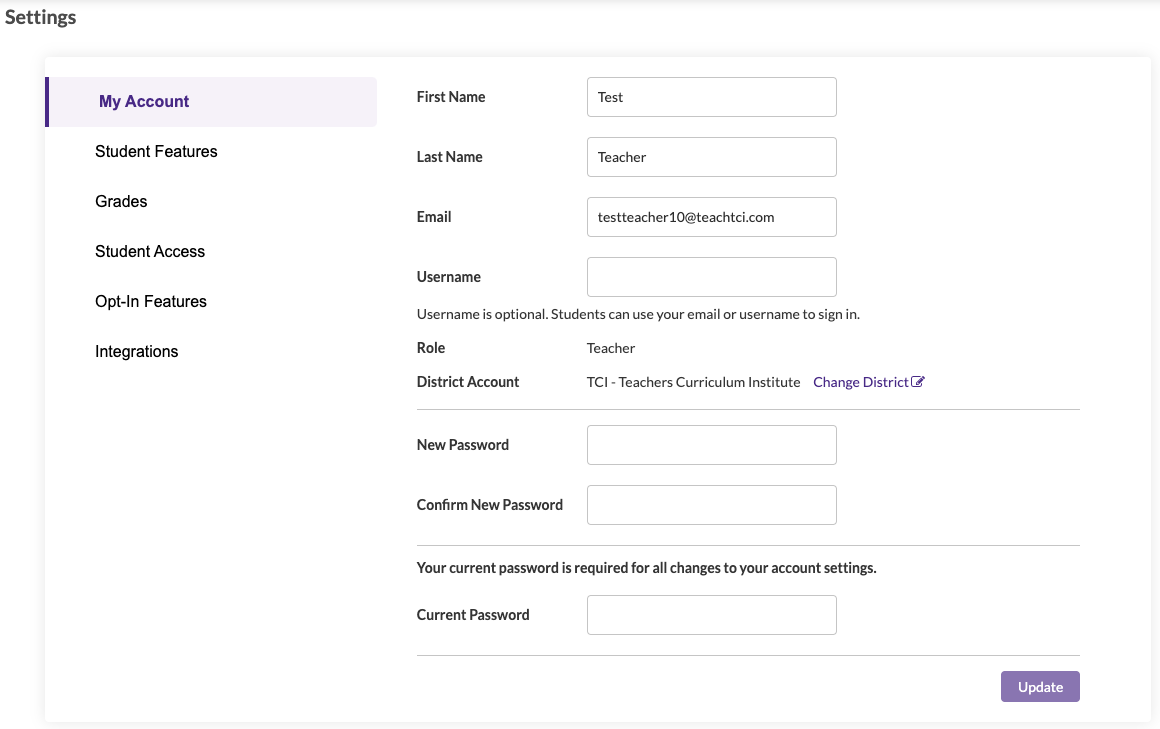Open the Opt-In Features settings
Viewport: 1160px width, 729px height.
click(150, 301)
